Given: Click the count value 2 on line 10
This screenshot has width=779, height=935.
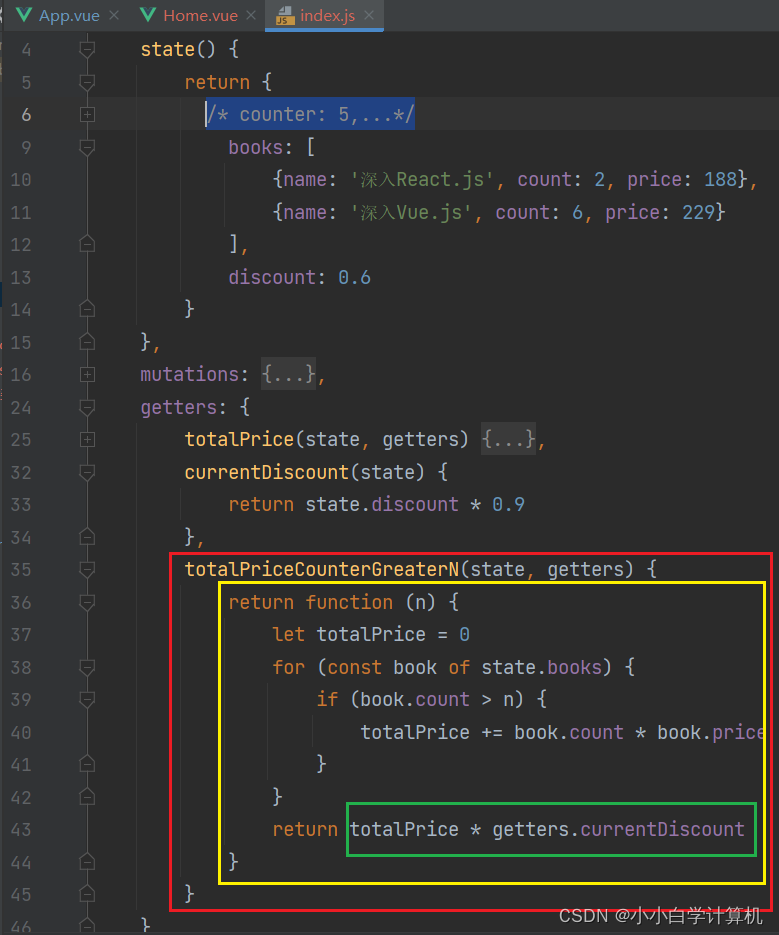Looking at the screenshot, I should [599, 179].
